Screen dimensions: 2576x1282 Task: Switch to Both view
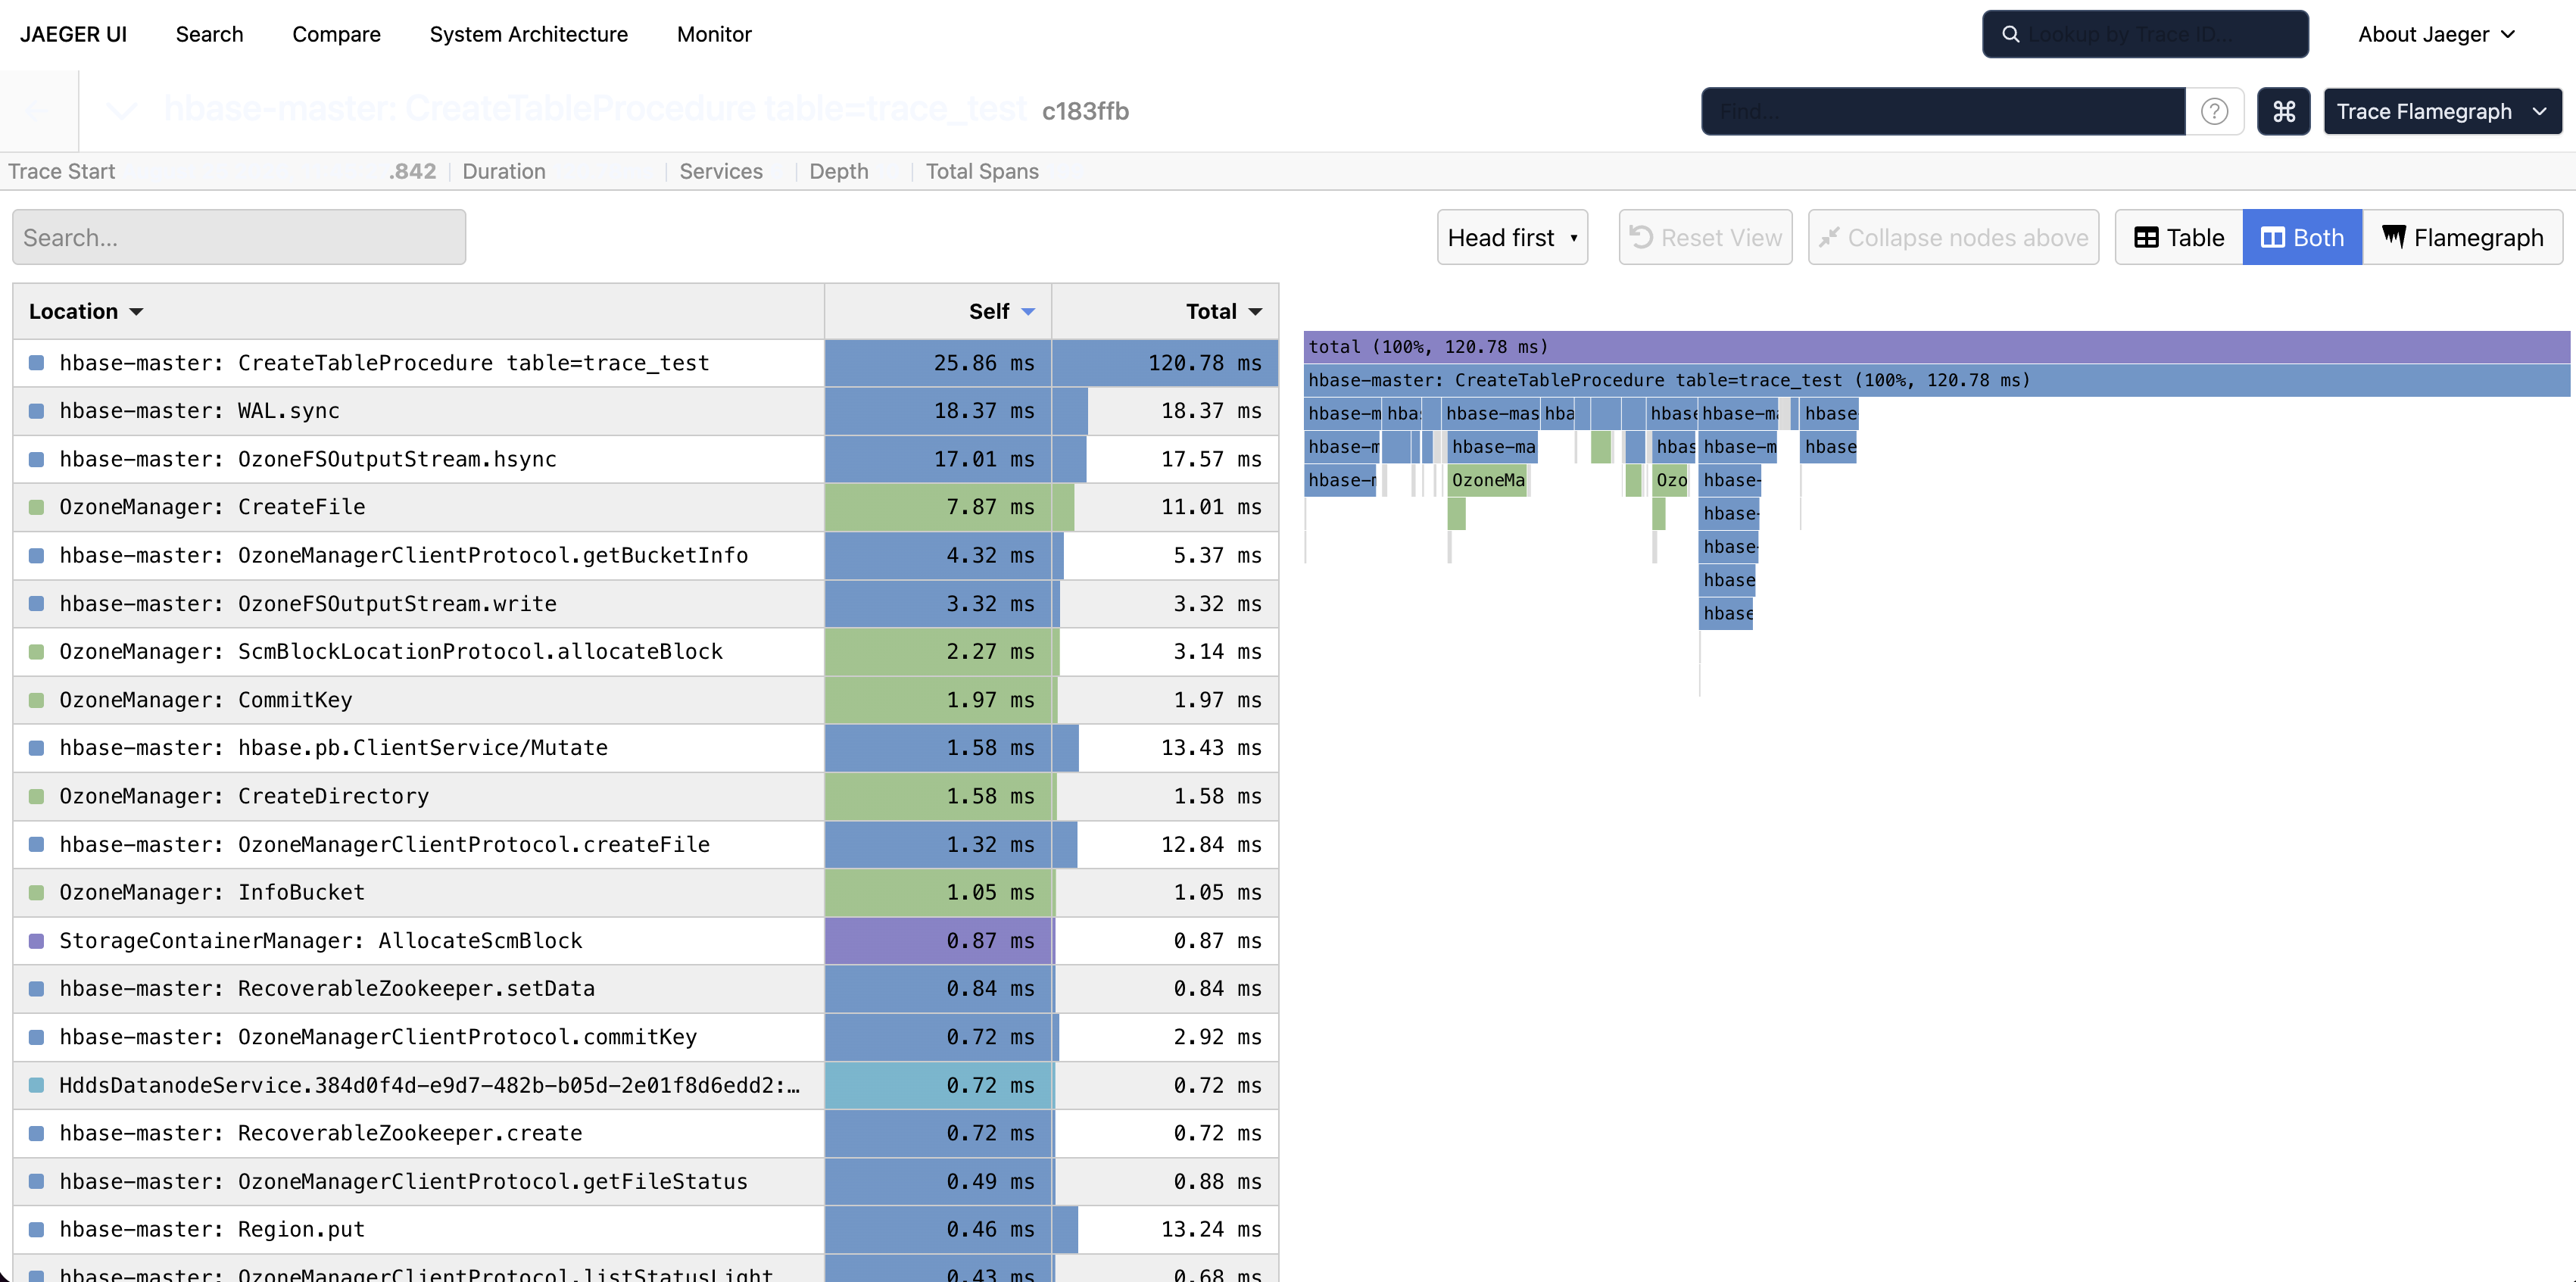[x=2302, y=237]
